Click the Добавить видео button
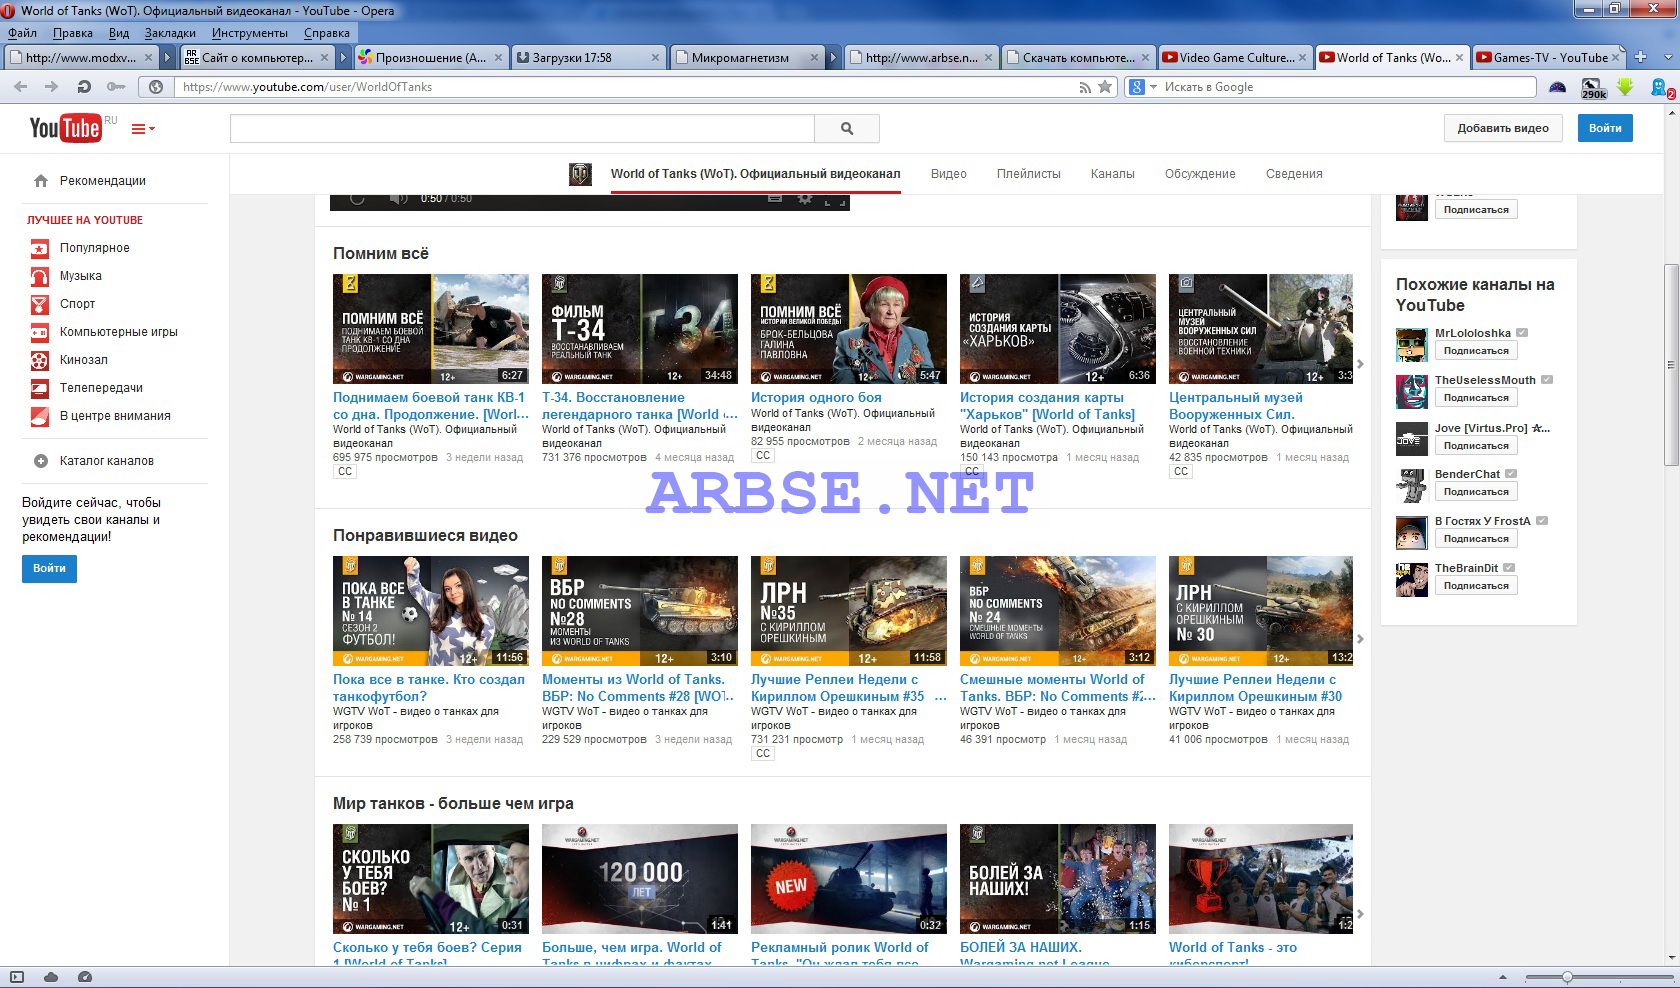 (x=1503, y=128)
